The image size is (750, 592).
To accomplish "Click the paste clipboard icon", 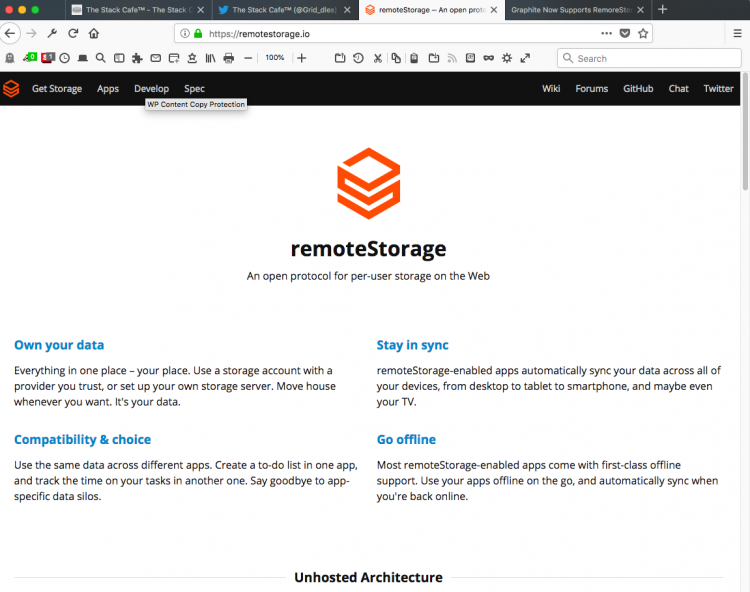I will [414, 58].
